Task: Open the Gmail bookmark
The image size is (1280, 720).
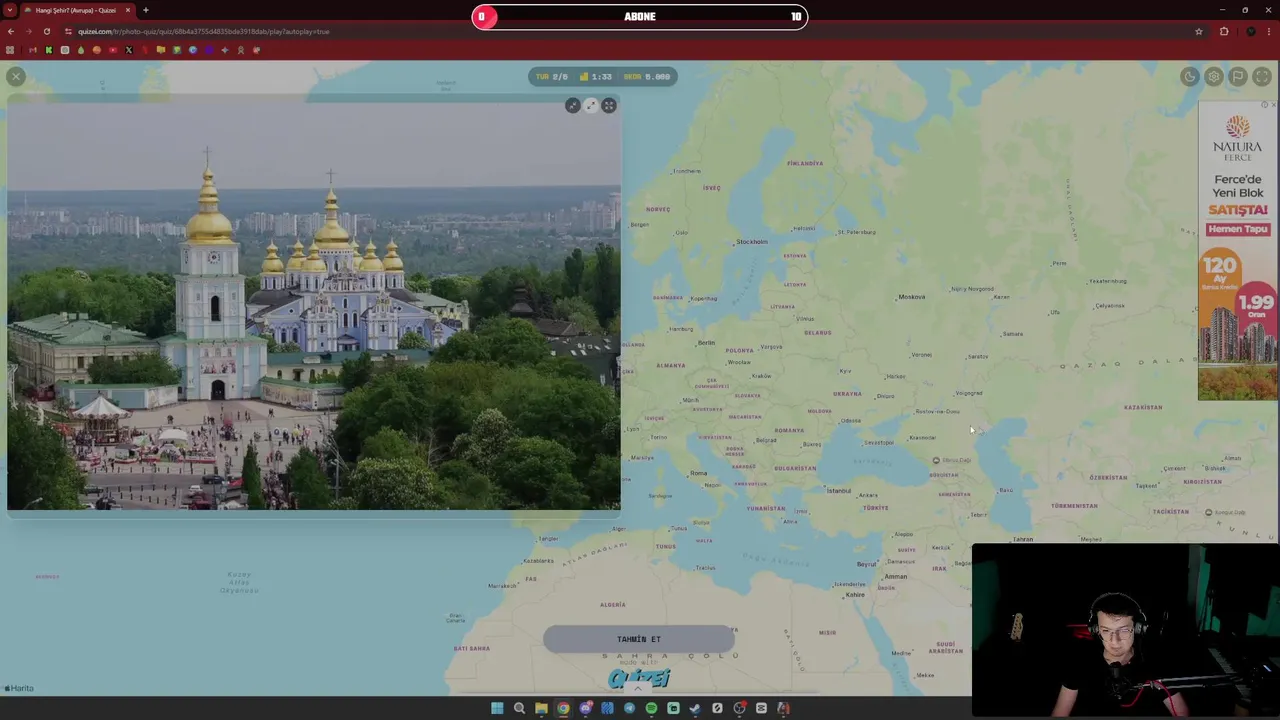Action: (x=32, y=50)
